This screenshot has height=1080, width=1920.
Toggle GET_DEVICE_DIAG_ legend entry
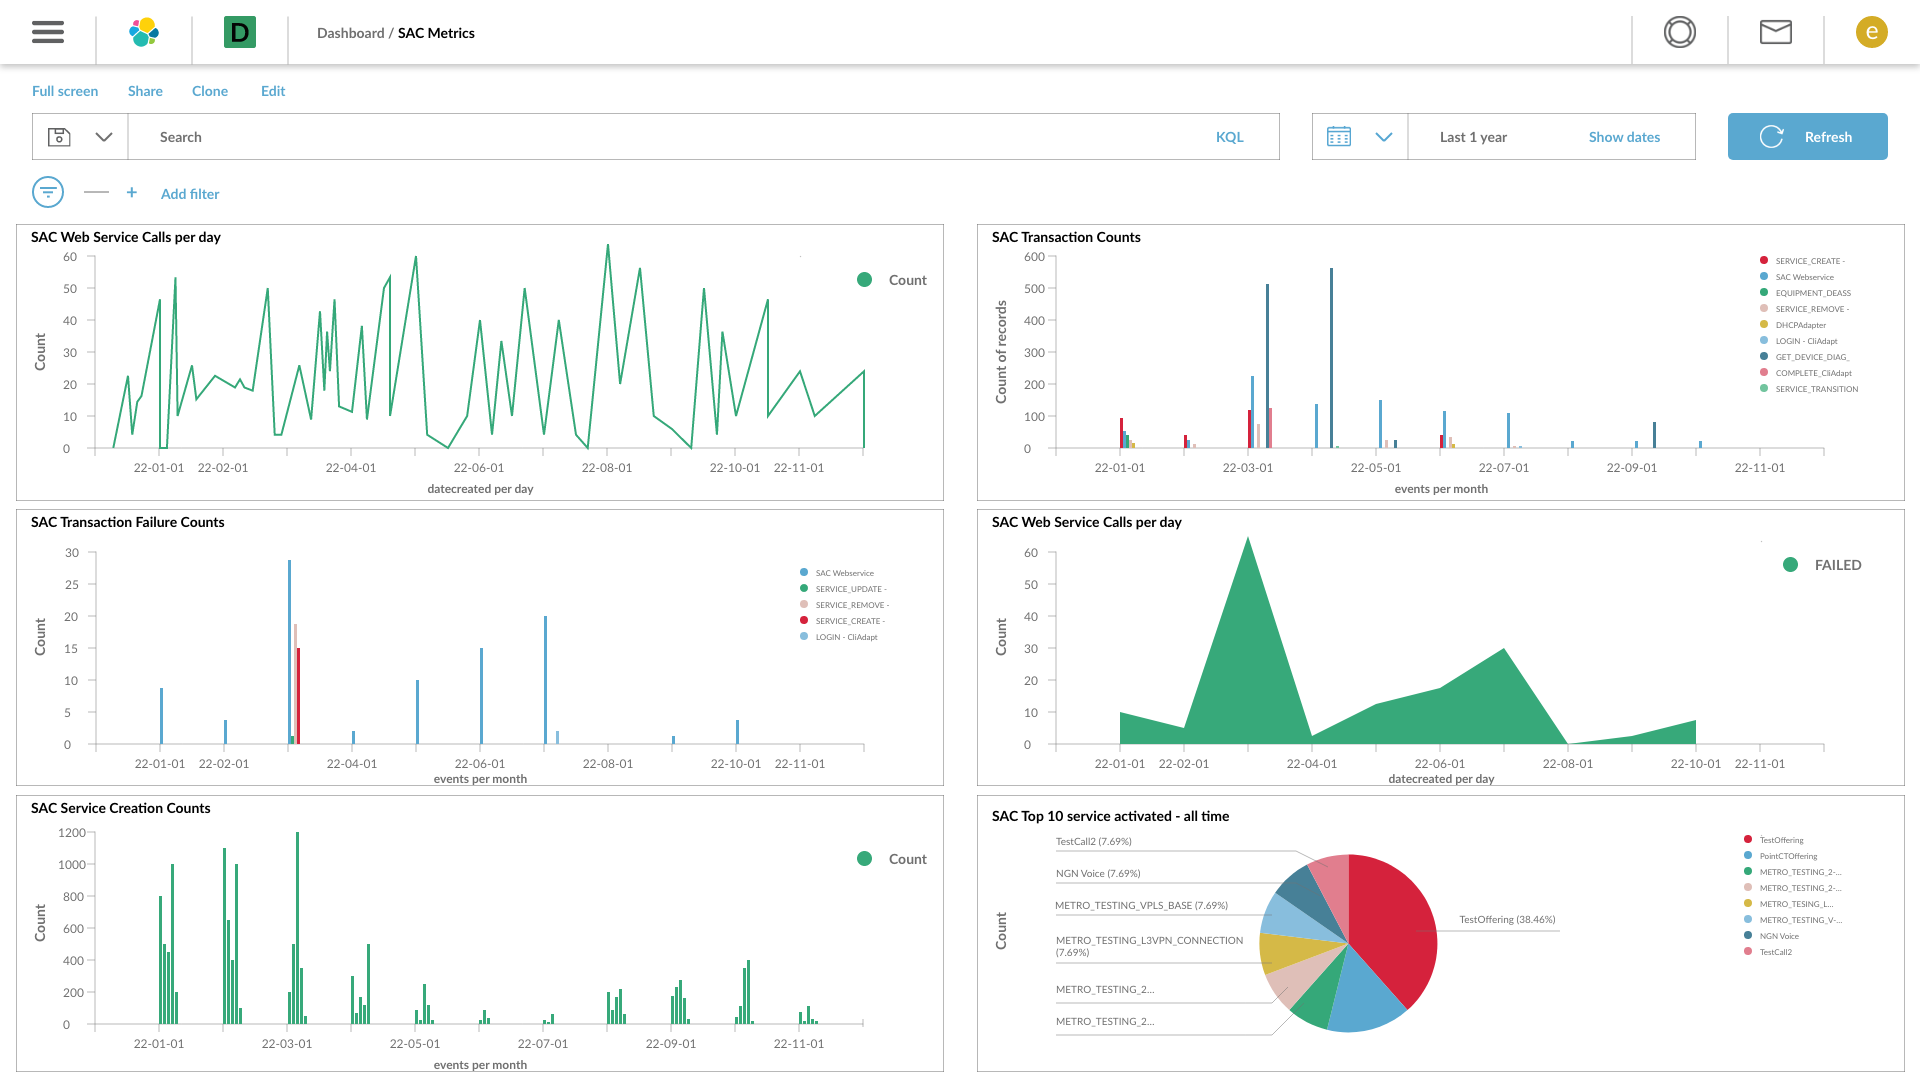click(x=1805, y=357)
